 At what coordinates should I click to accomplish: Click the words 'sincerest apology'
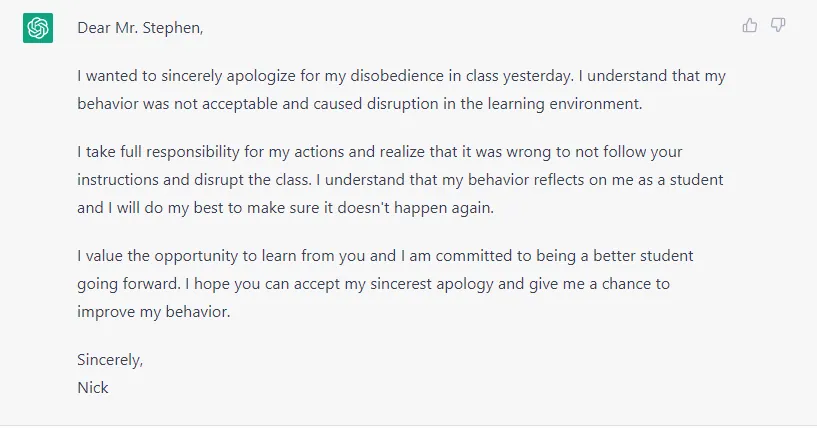pos(431,284)
